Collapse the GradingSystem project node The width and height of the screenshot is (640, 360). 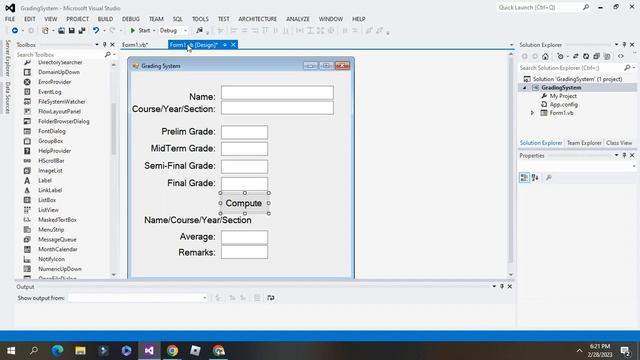[525, 88]
